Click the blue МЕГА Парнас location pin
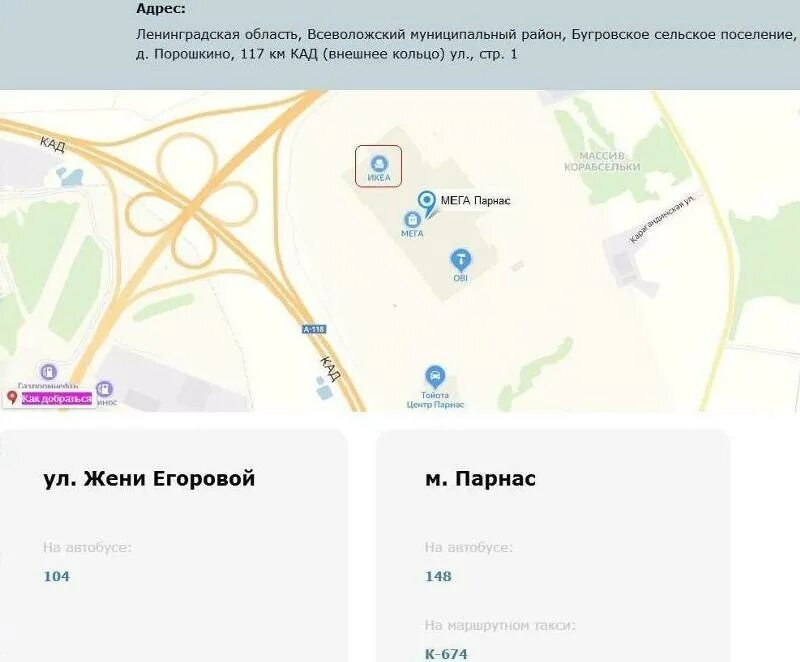The height and width of the screenshot is (662, 800). pos(426,202)
